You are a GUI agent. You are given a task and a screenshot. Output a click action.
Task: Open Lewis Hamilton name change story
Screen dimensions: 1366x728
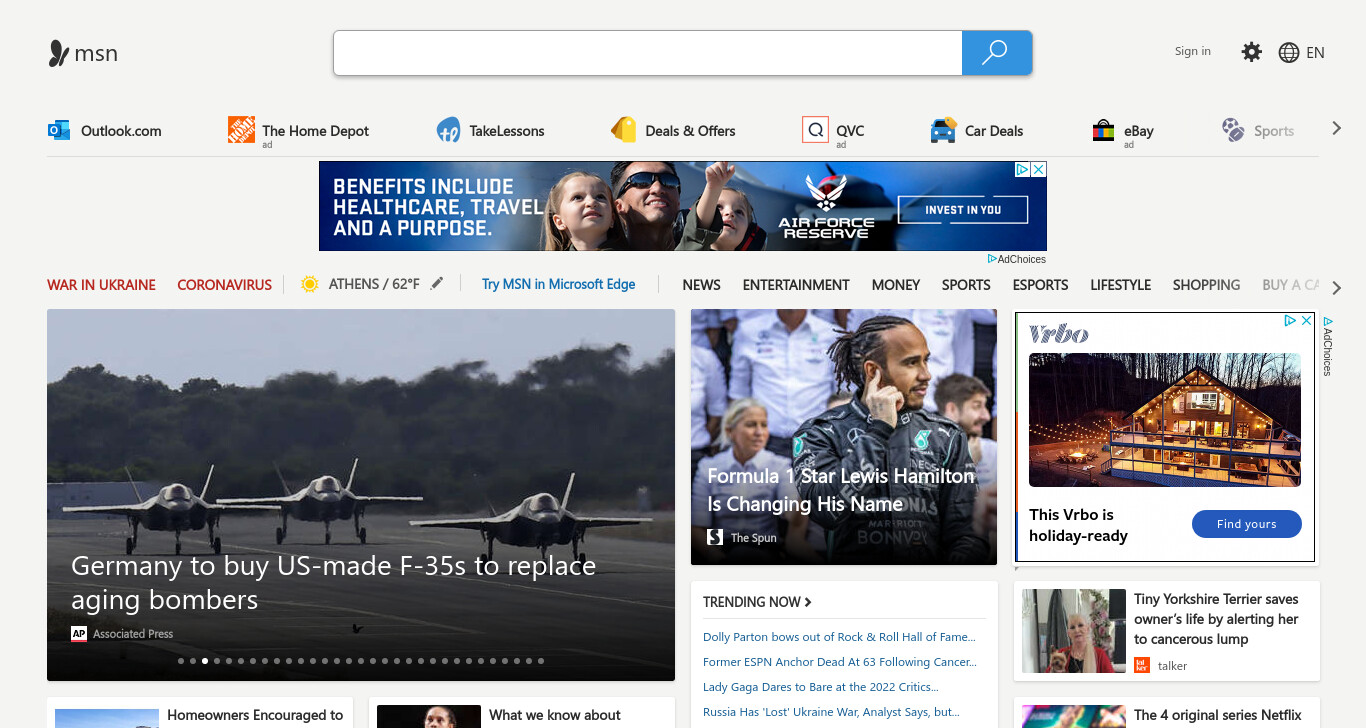click(841, 490)
